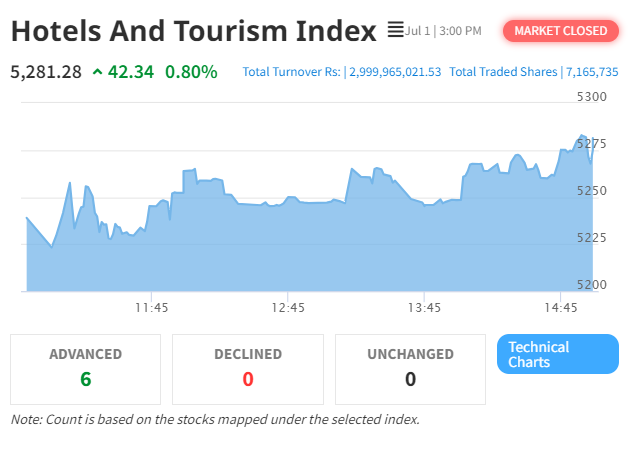
Task: Click the point change 42.34
Action: pyautogui.click(x=131, y=72)
